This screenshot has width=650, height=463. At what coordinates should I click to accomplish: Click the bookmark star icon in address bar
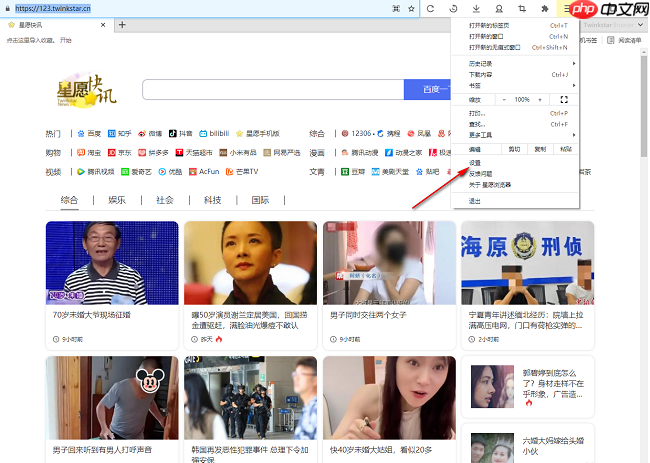411,8
